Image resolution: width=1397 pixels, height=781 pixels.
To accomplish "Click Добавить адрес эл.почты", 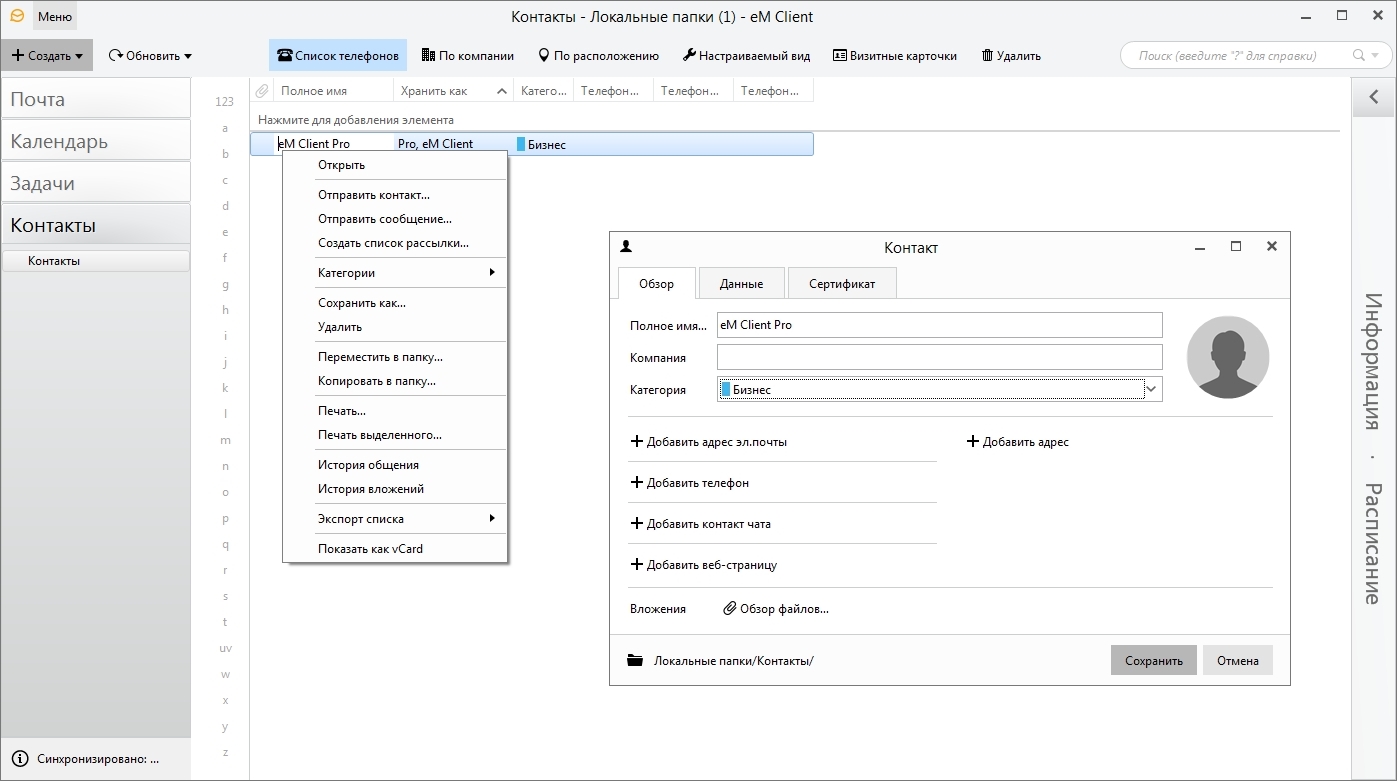I will point(709,442).
